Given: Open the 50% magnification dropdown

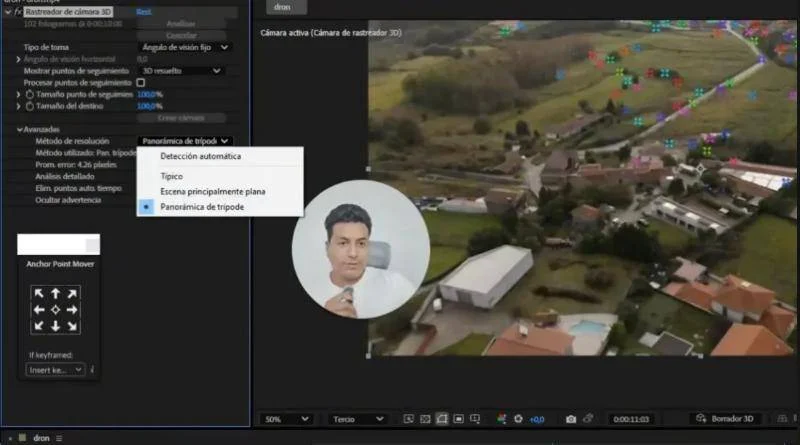Looking at the screenshot, I should tap(286, 419).
